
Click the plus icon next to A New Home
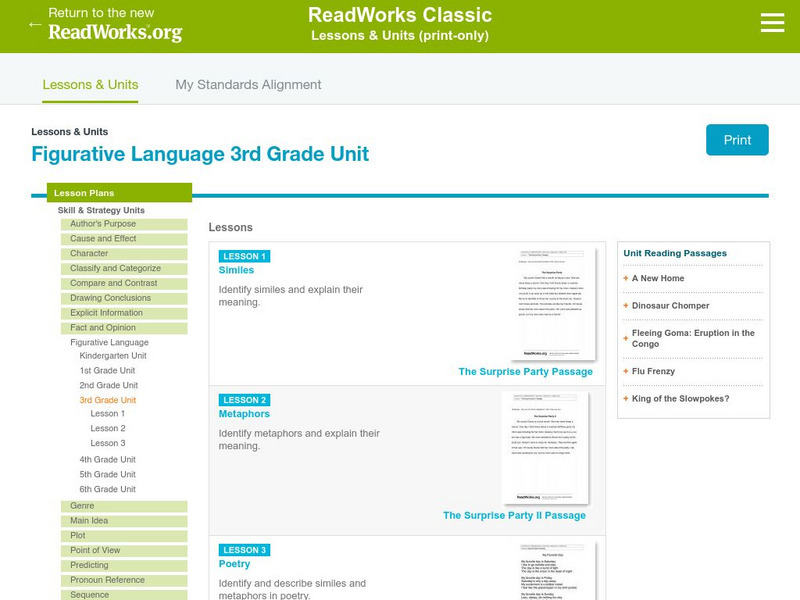pyautogui.click(x=626, y=278)
